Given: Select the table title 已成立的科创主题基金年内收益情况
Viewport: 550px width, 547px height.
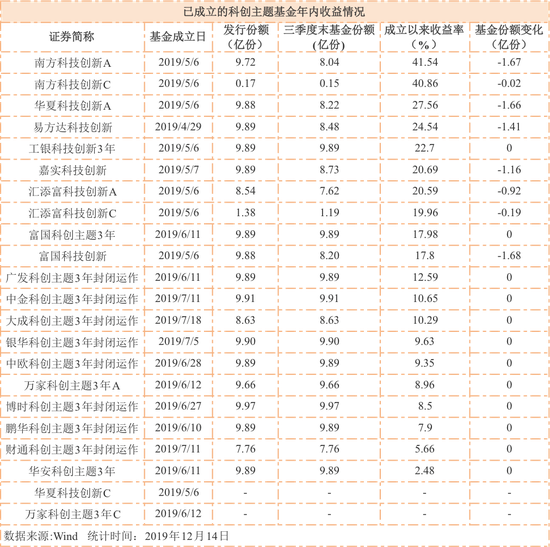Looking at the screenshot, I should tap(274, 12).
